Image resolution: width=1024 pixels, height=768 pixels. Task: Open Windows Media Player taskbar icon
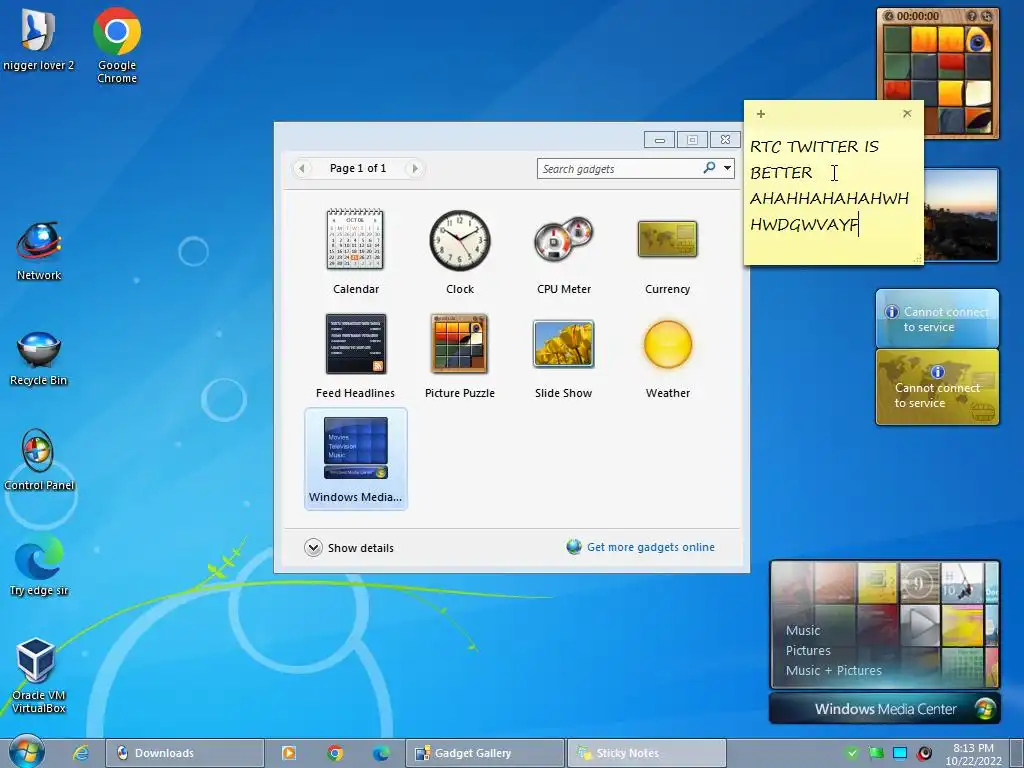click(x=289, y=753)
